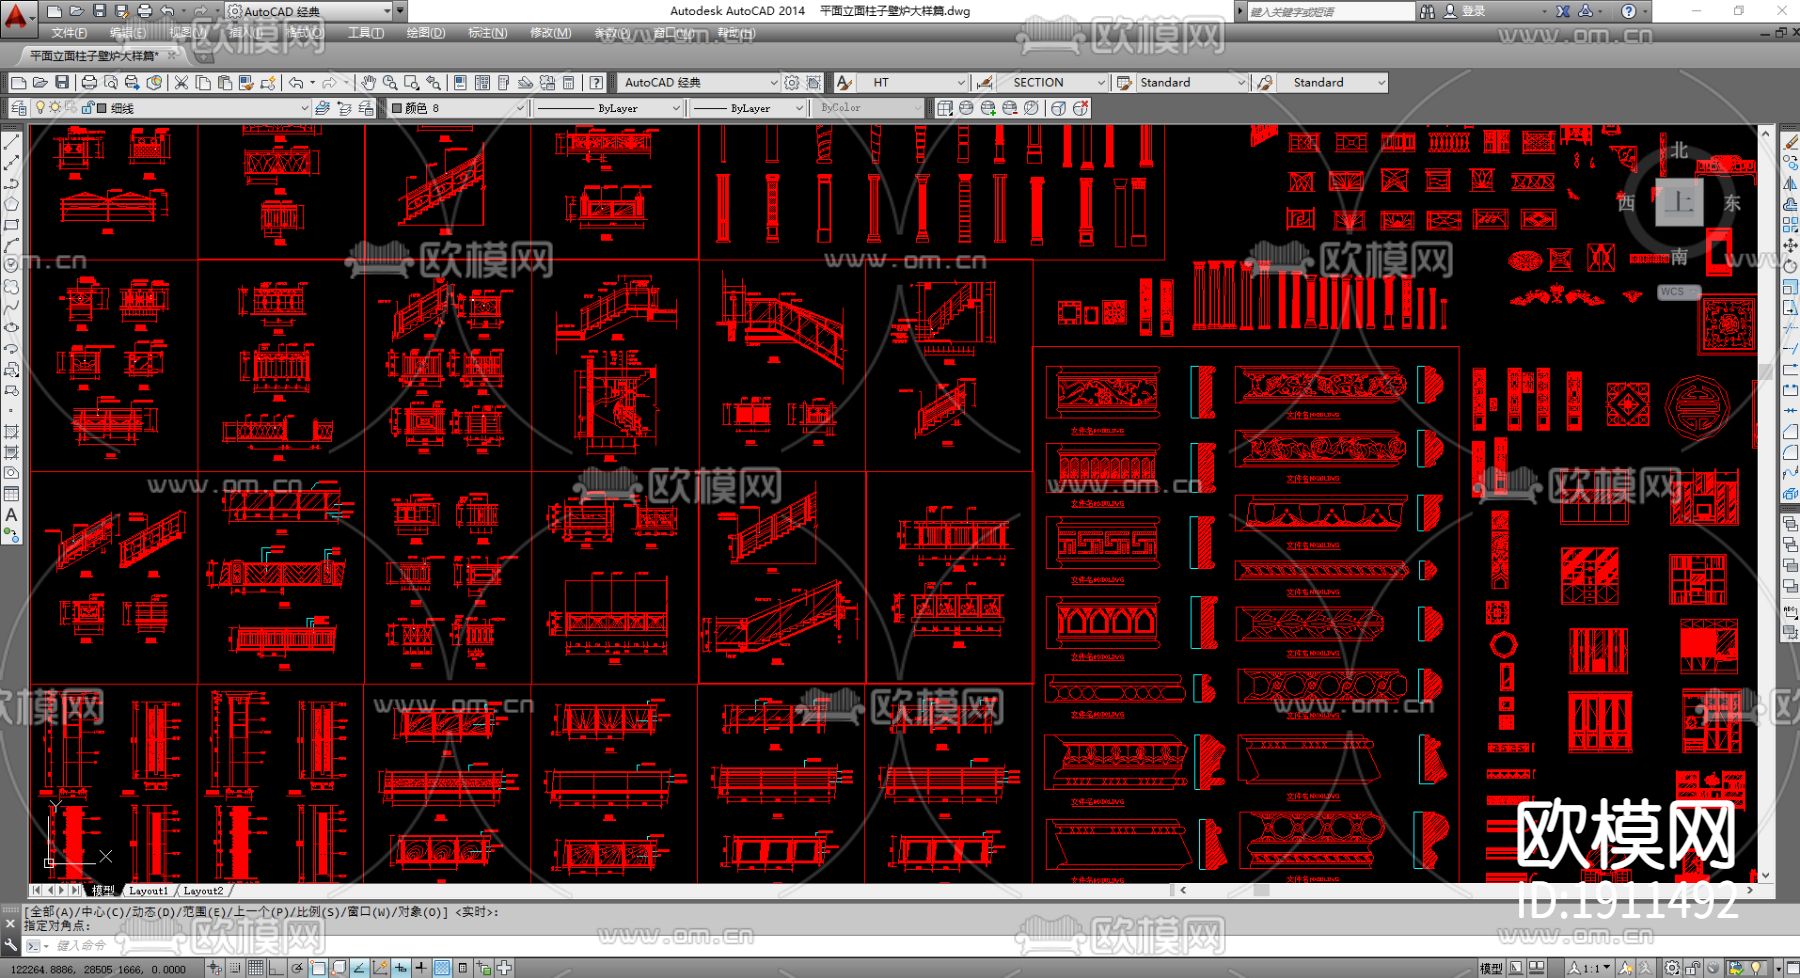Viewport: 1800px width, 978px height.
Task: Click the Dimension Style icon beside SECTION
Action: (985, 82)
